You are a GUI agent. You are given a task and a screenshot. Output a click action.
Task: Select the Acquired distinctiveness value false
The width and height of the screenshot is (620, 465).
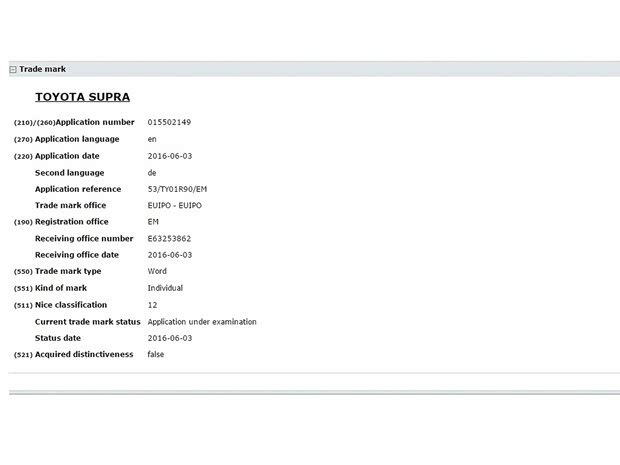point(156,355)
